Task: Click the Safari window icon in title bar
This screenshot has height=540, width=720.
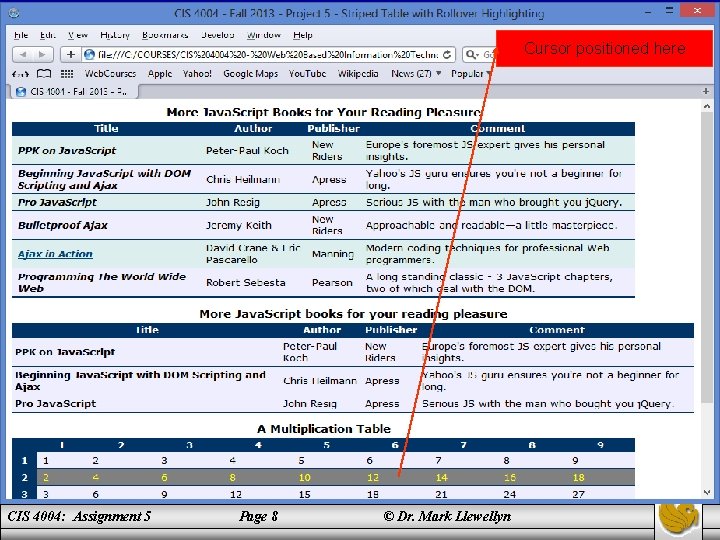Action: (x=14, y=13)
